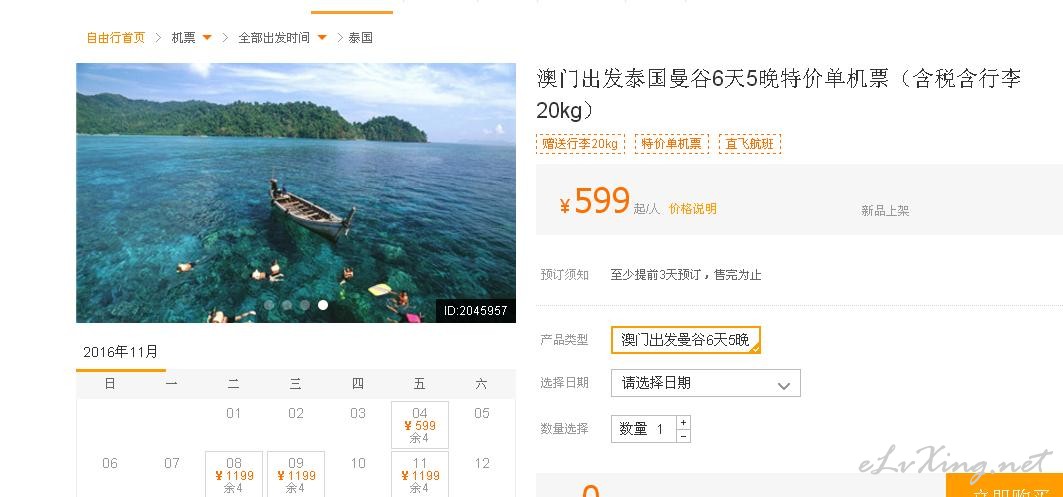
Task: Select the 2016年11月 month tab
Action: [x=121, y=353]
